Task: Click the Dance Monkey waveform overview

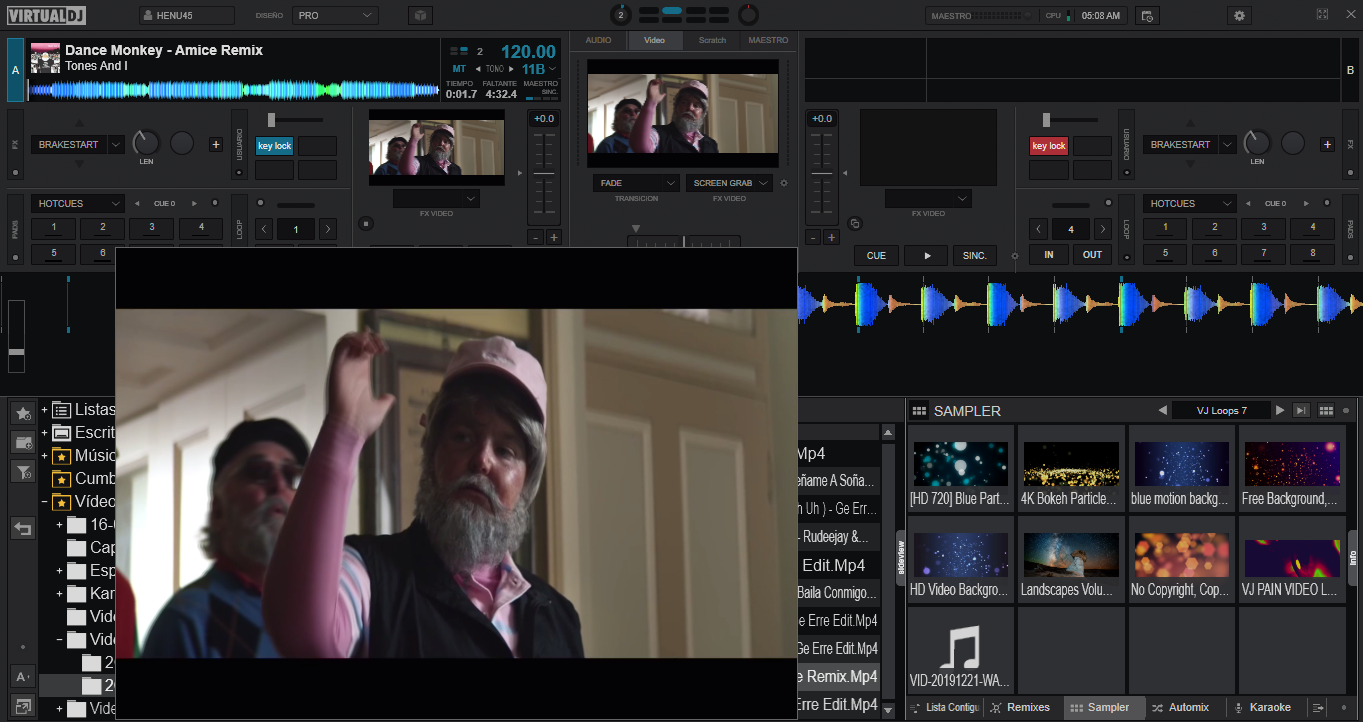Action: click(x=233, y=89)
